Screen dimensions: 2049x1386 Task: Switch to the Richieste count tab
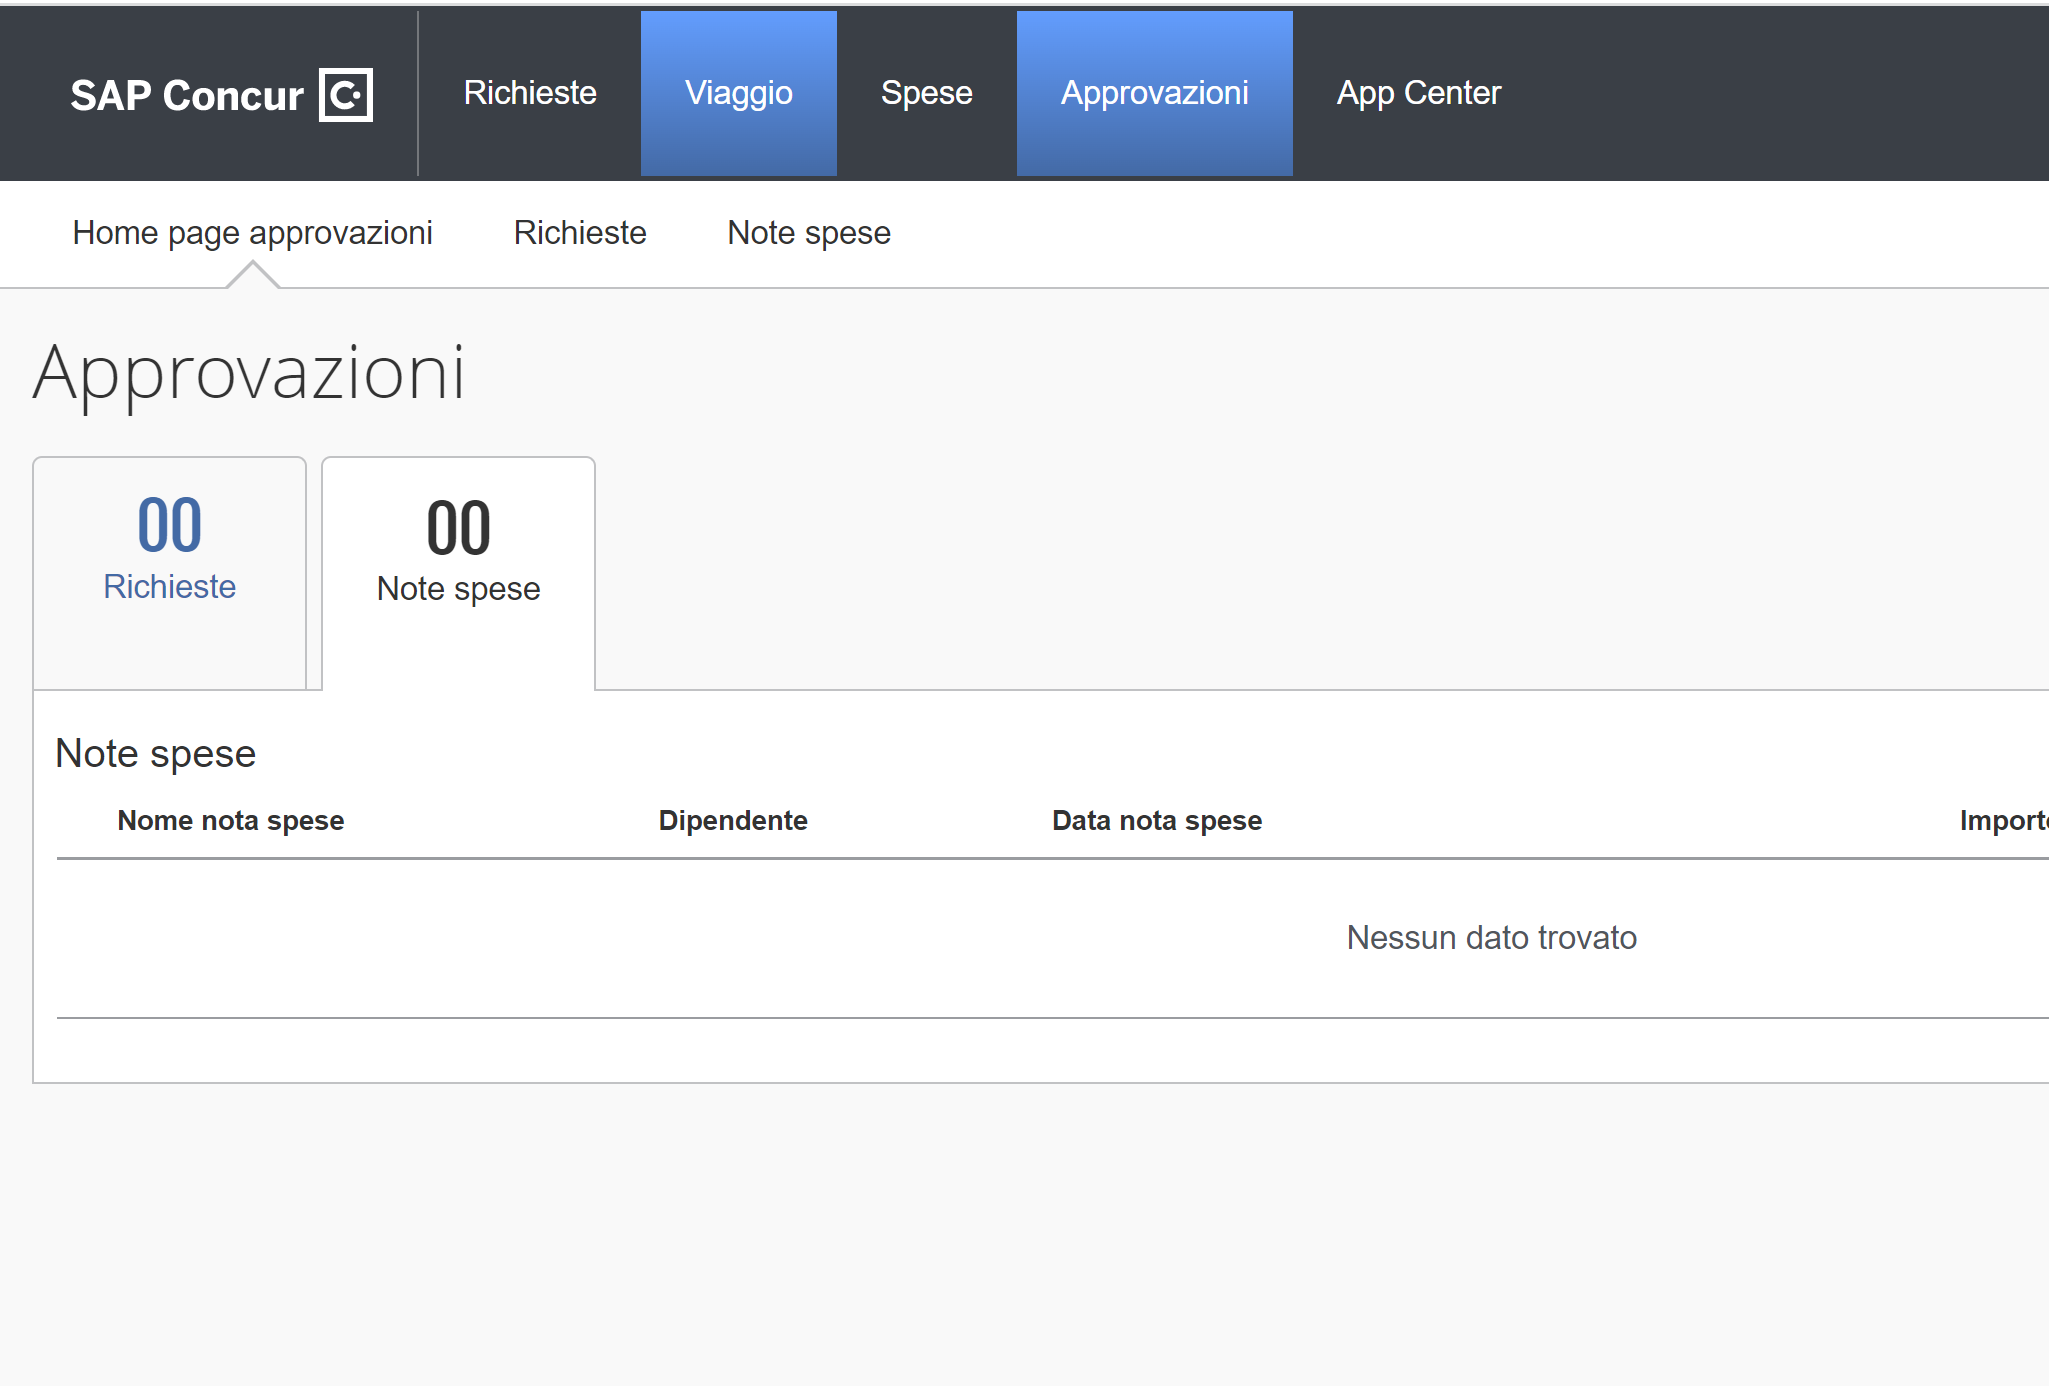pos(169,586)
